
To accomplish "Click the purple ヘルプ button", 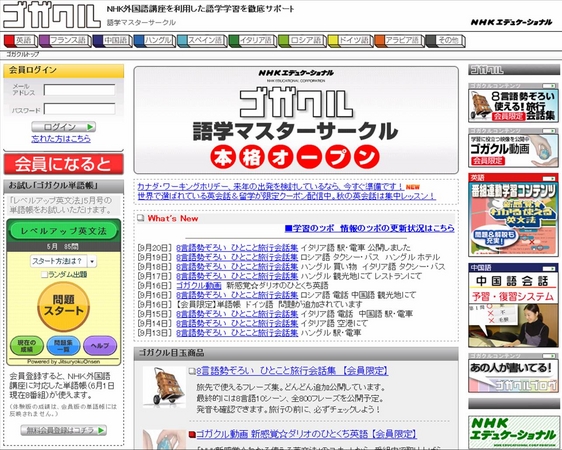I will pos(100,346).
